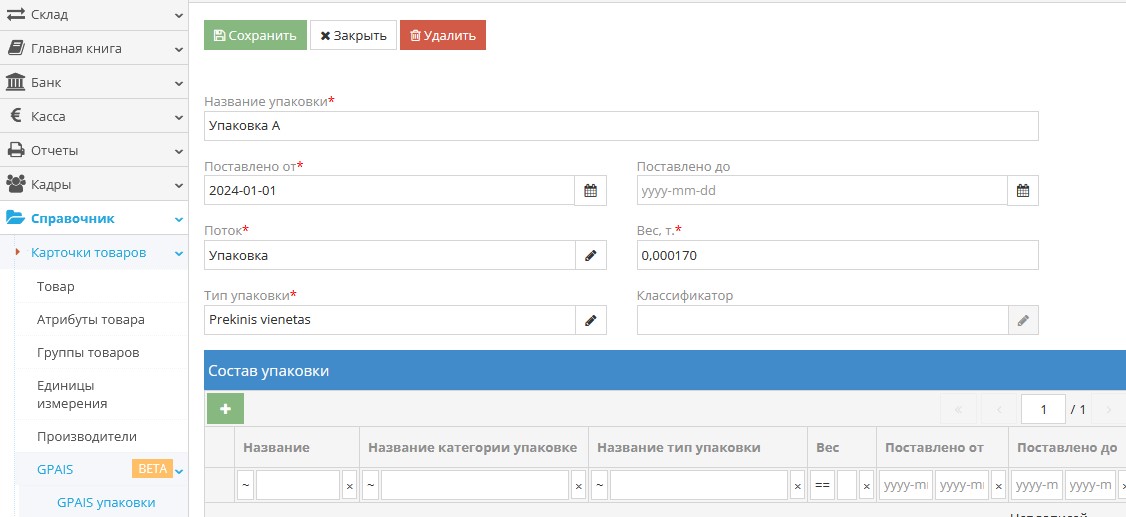
Task: Click the red Удалить button
Action: click(442, 35)
